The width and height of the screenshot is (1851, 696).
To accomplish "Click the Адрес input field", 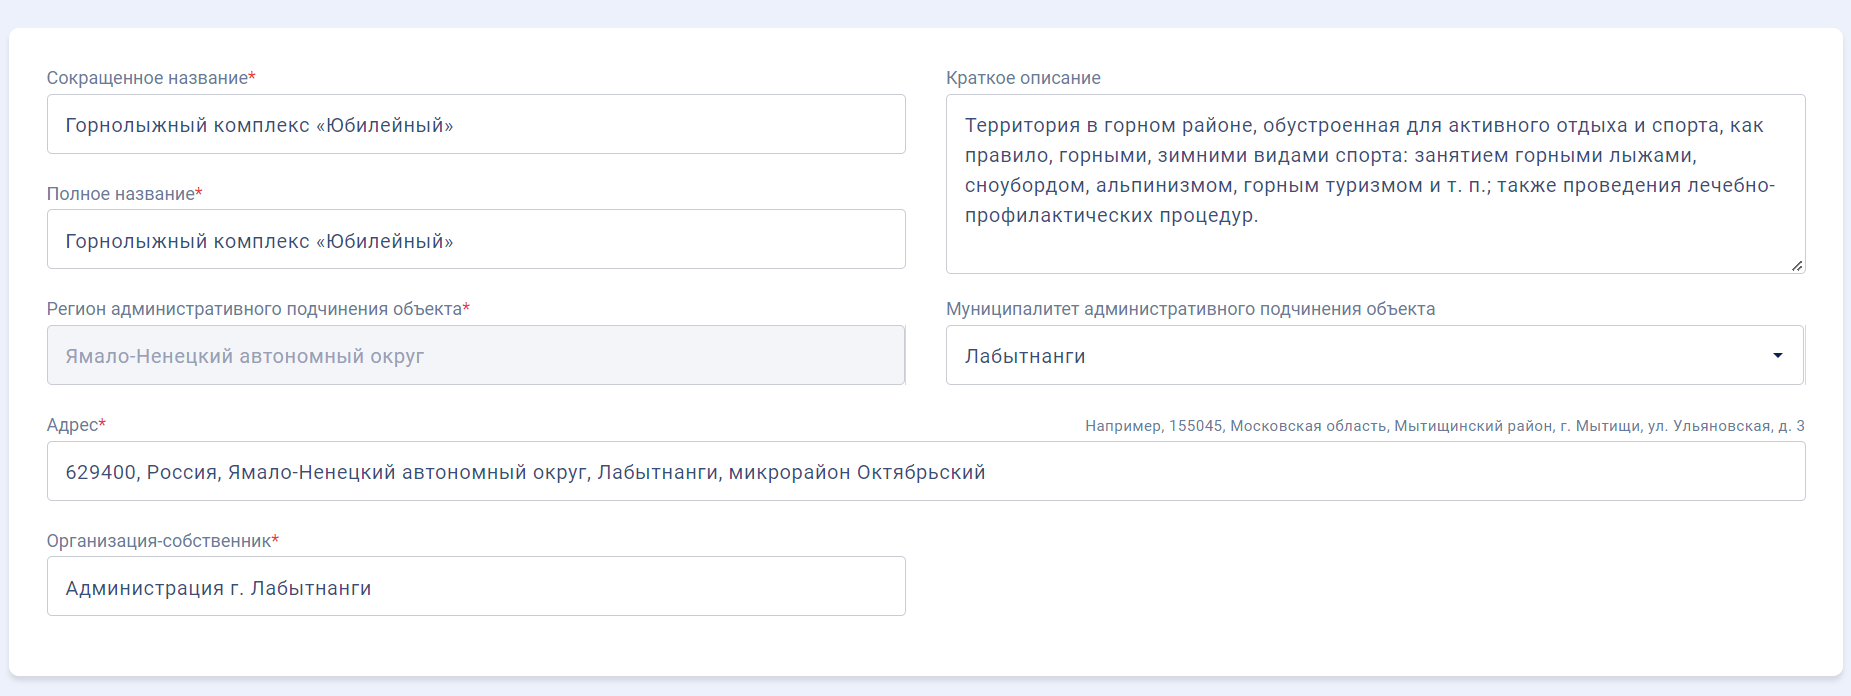I will [926, 471].
